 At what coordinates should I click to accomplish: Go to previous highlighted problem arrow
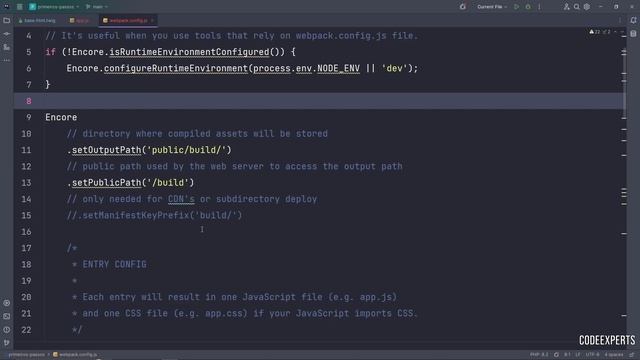[x=615, y=31]
